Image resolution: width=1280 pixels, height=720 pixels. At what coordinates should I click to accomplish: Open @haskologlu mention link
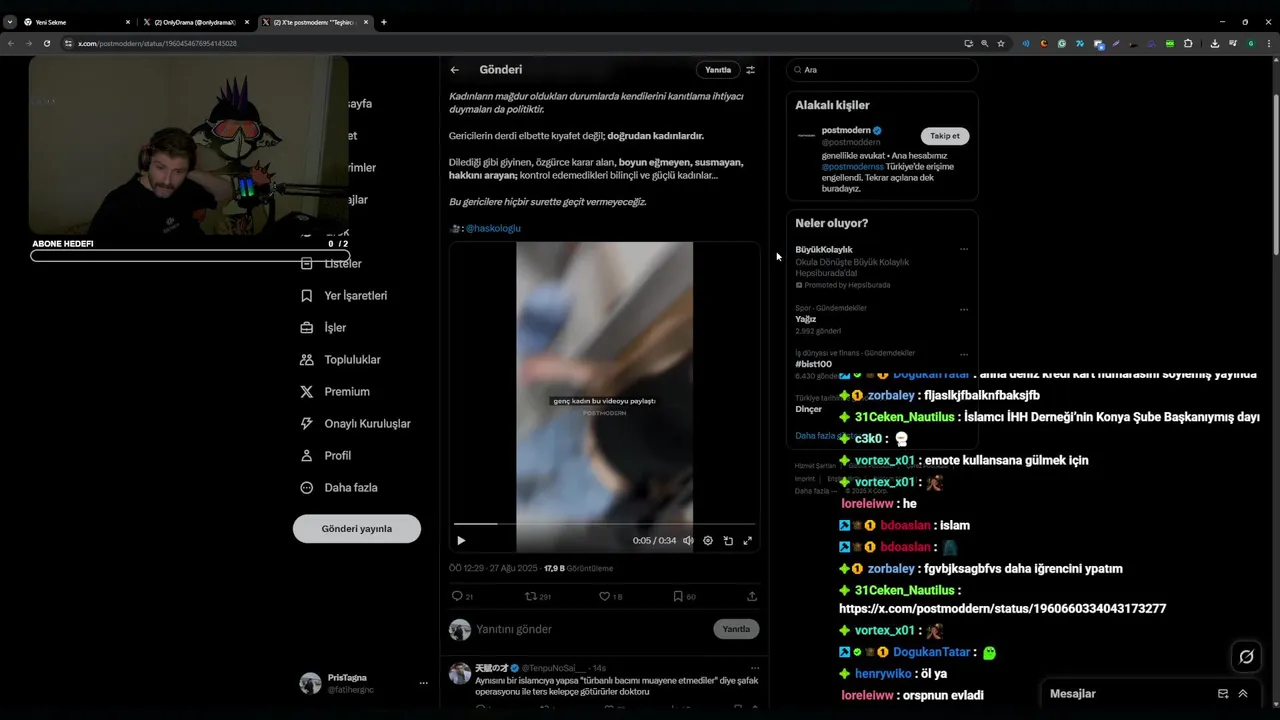493,228
